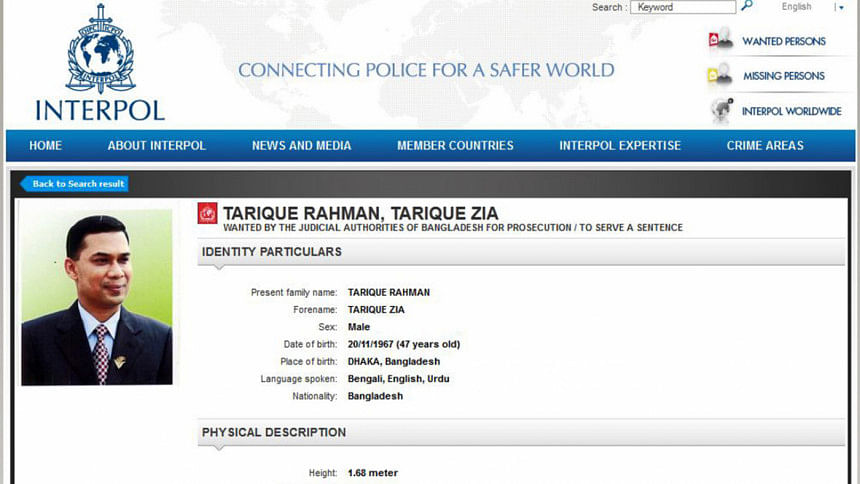This screenshot has width=860, height=484.
Task: Open the Home menu item
Action: pyautogui.click(x=45, y=146)
